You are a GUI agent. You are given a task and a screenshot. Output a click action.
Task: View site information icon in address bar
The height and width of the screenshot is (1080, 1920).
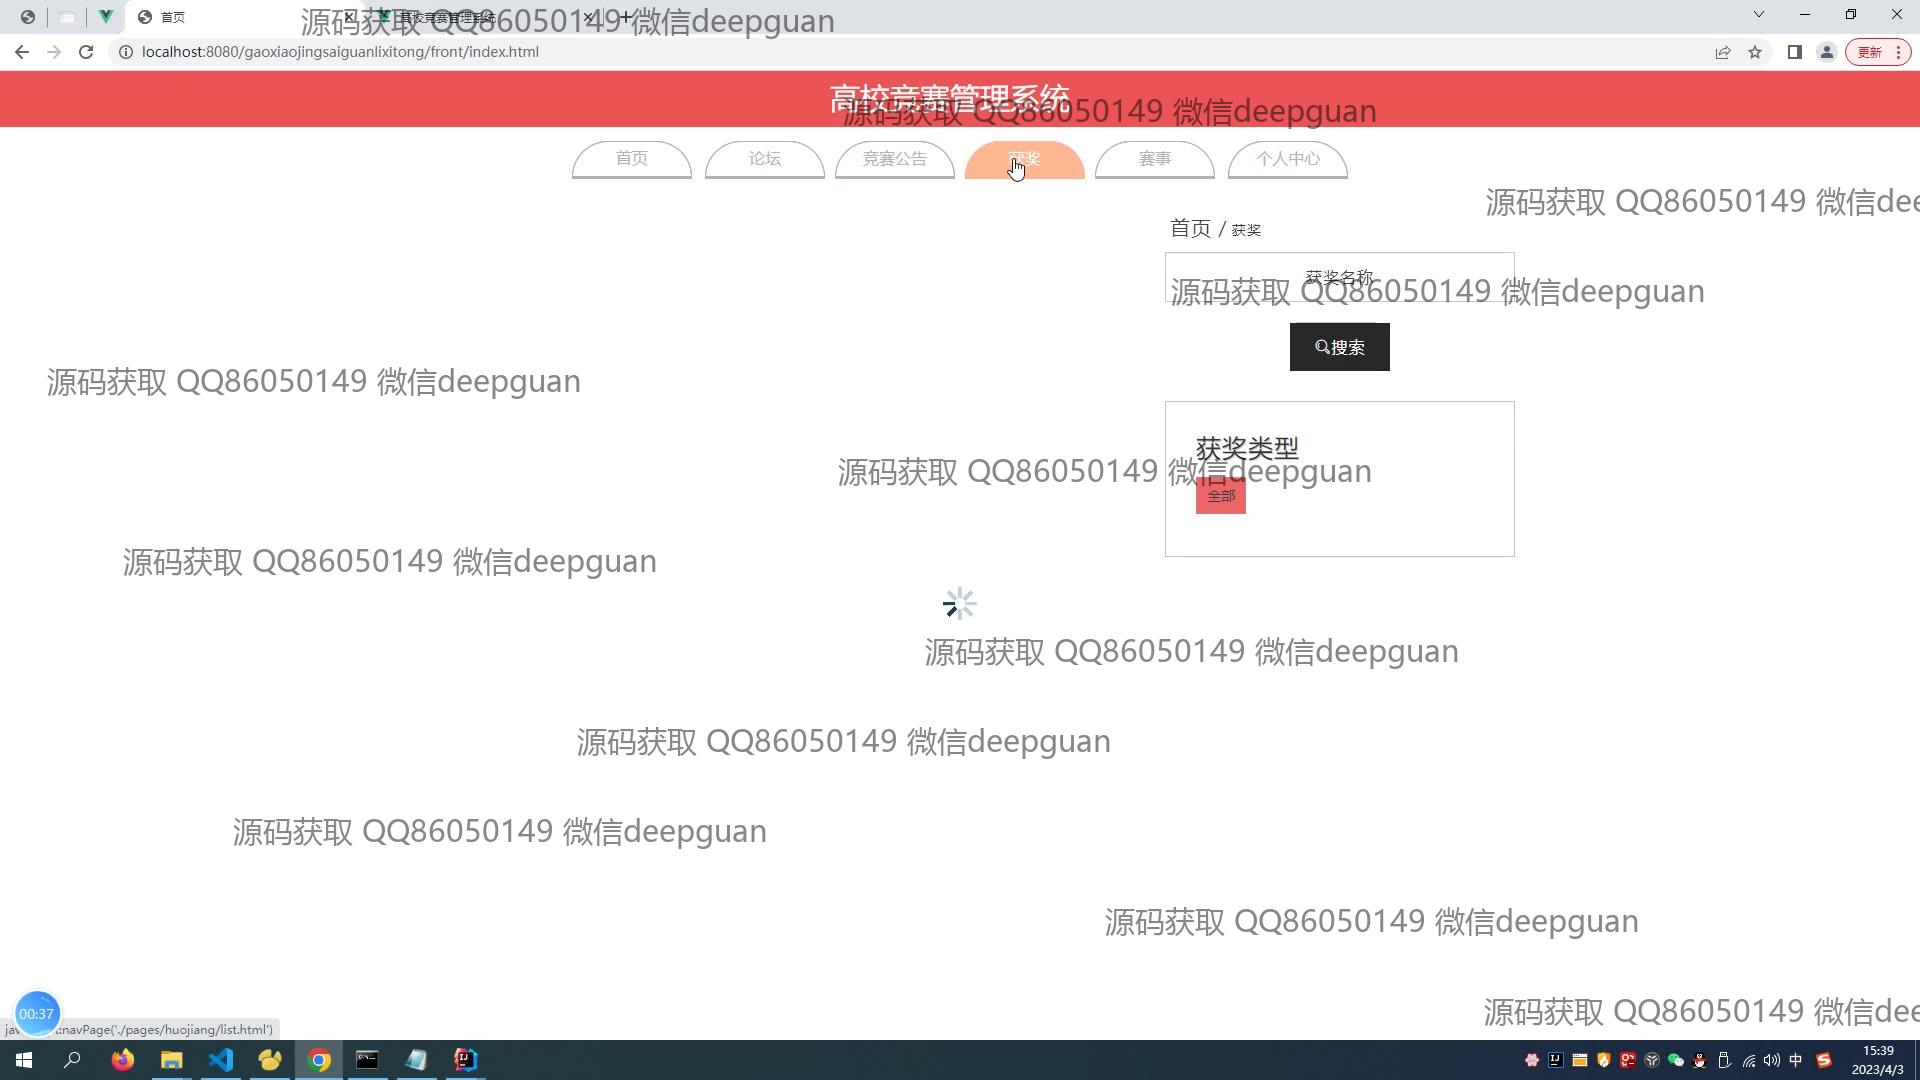[126, 52]
